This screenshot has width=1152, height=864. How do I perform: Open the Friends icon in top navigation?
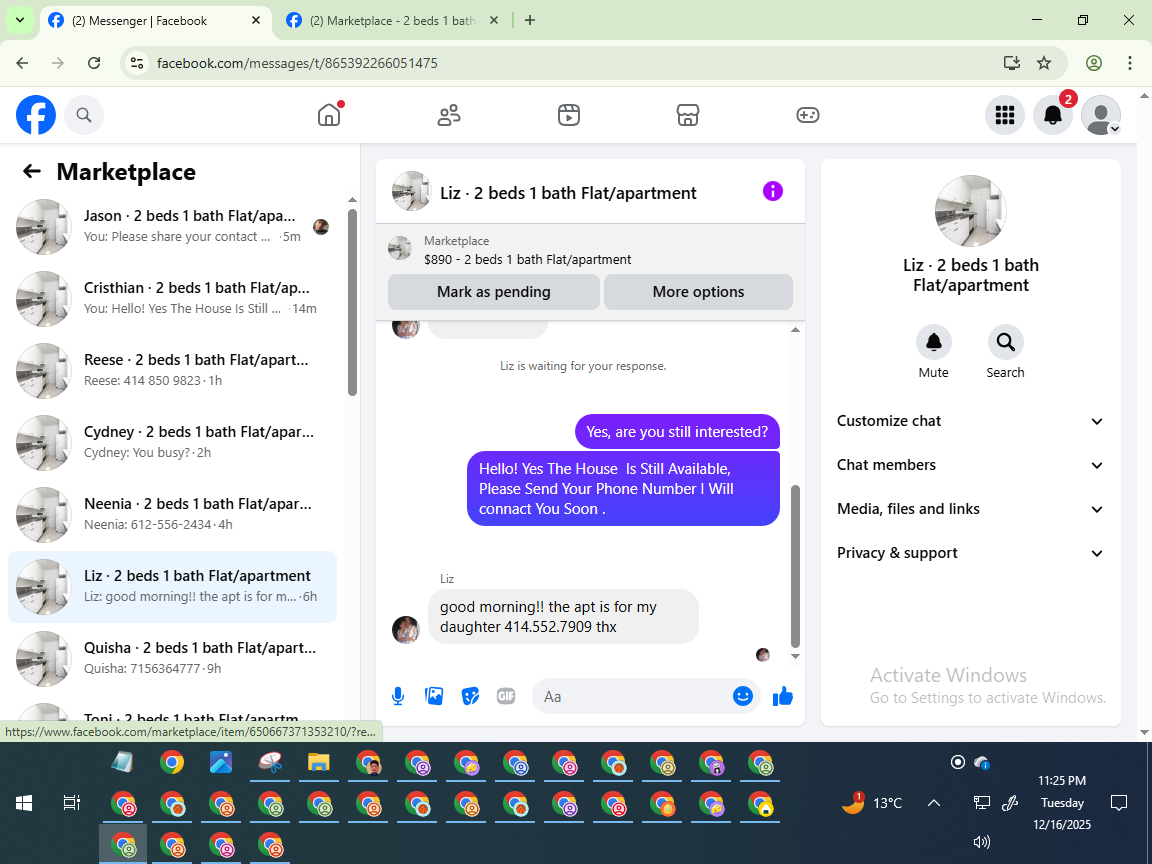click(x=449, y=115)
